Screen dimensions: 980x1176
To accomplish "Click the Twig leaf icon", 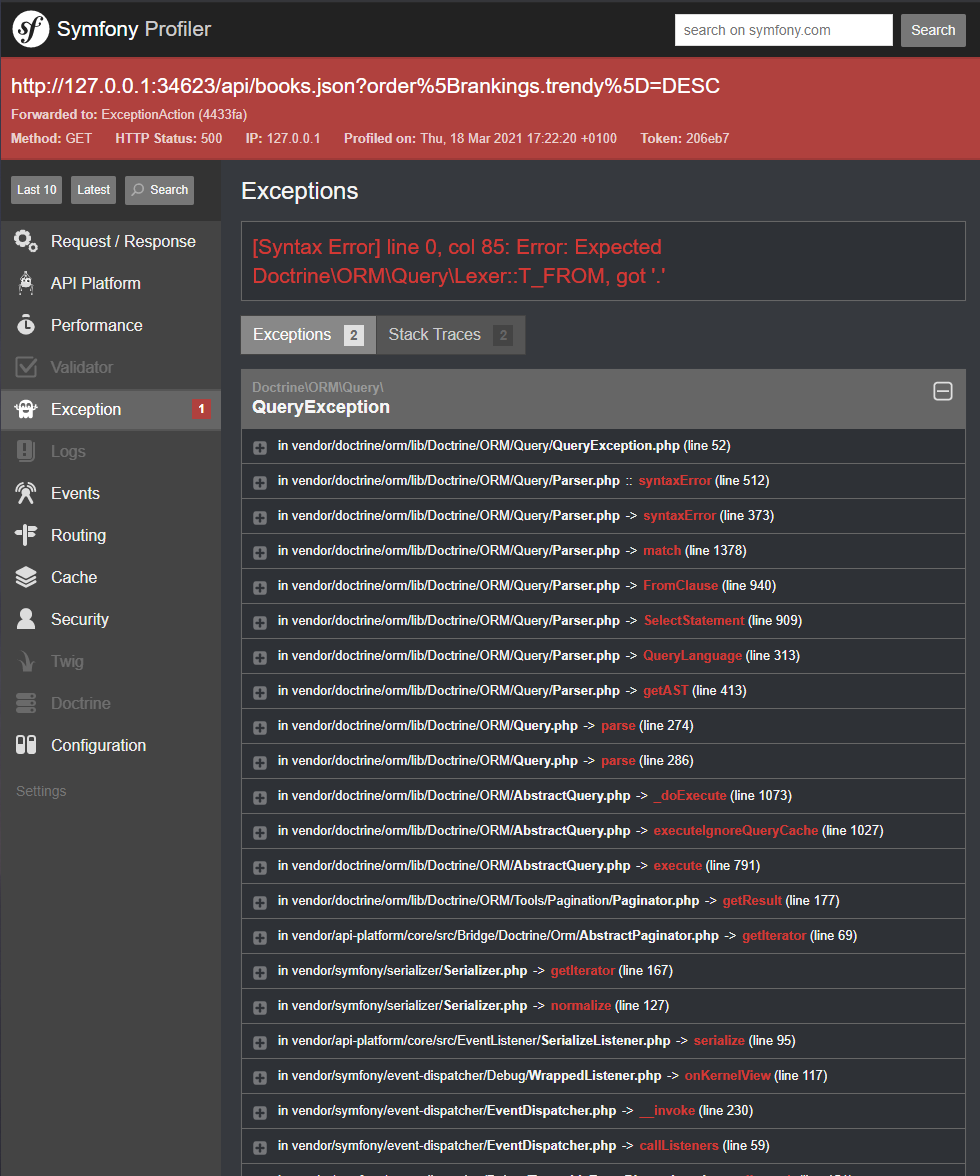I will coord(25,662).
